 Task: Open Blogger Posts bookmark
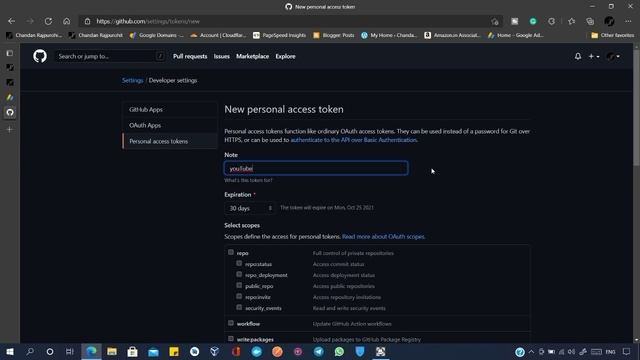pyautogui.click(x=334, y=36)
